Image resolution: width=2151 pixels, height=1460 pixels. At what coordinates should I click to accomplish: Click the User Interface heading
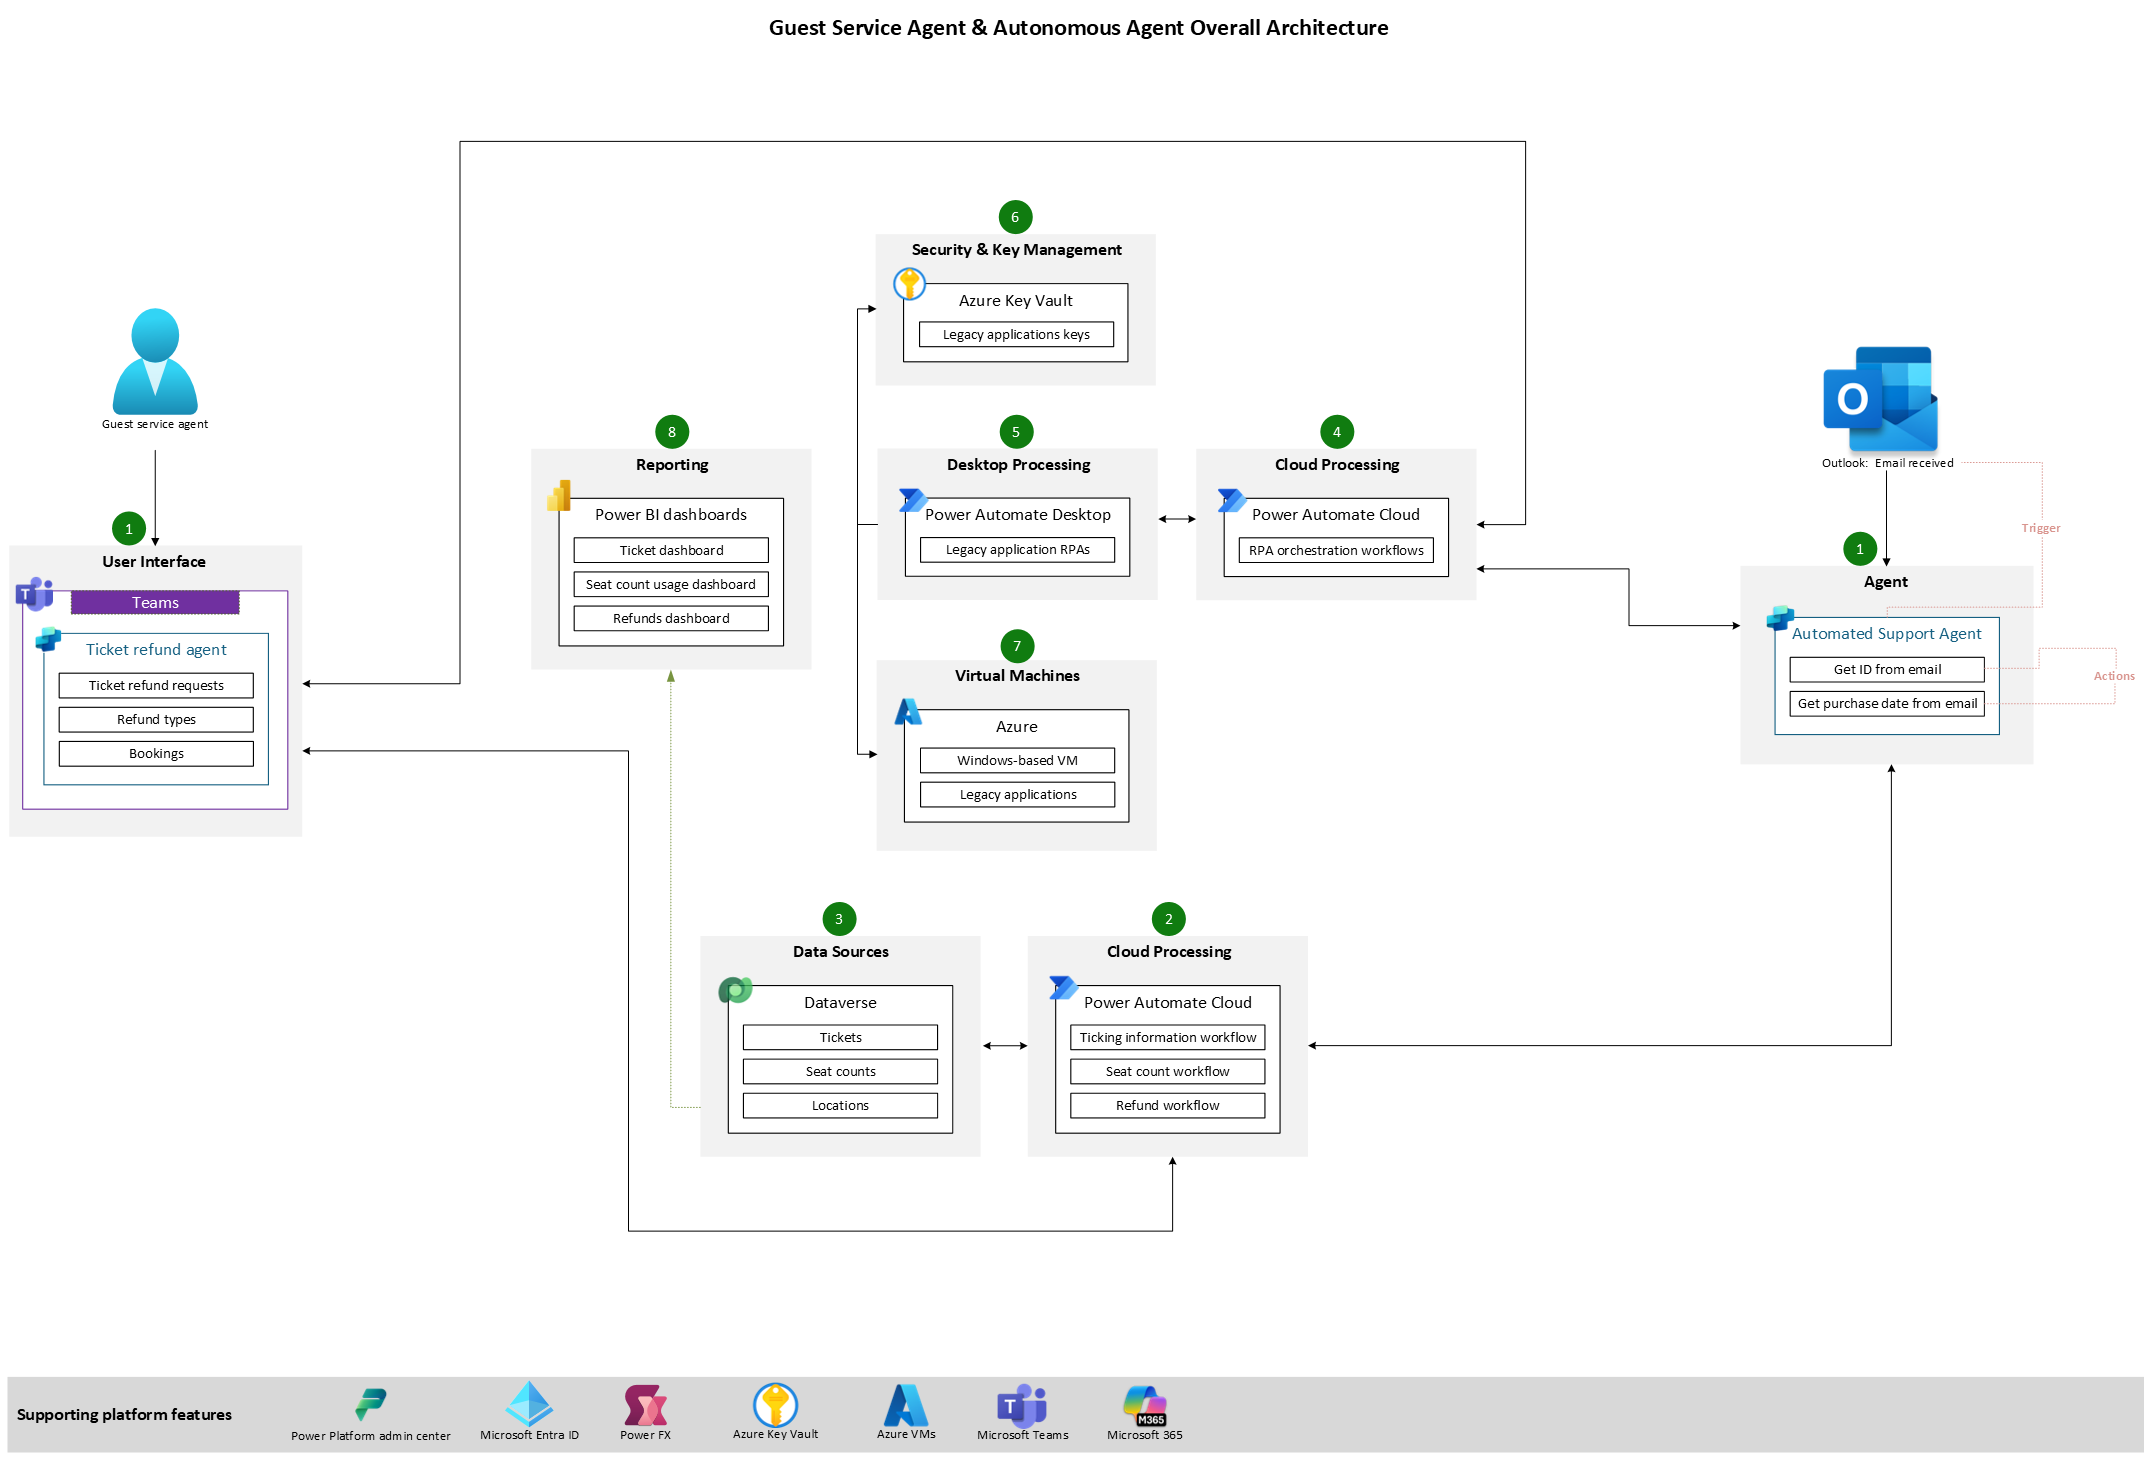tap(154, 561)
